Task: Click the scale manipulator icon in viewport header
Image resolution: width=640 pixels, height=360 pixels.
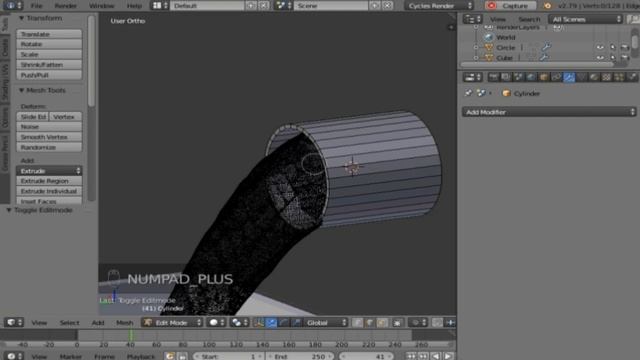Action: [x=297, y=322]
